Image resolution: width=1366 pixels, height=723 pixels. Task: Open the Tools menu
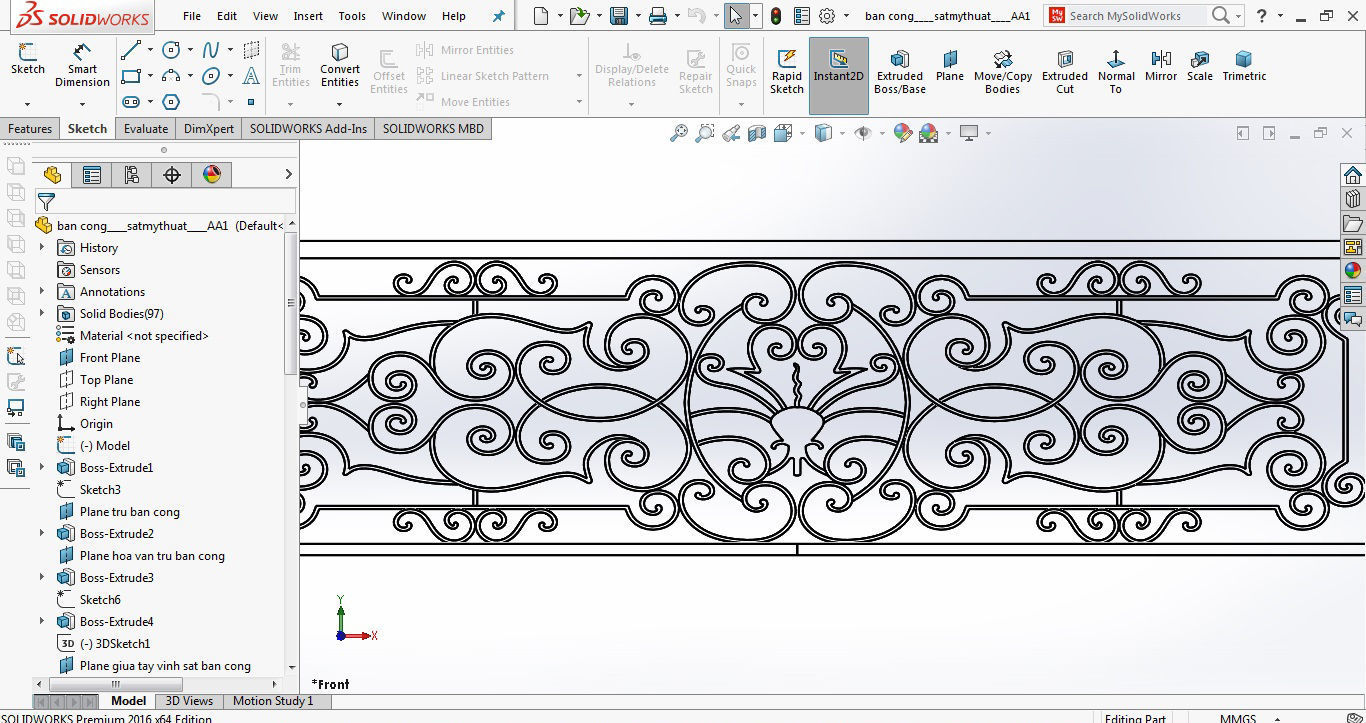[x=352, y=16]
